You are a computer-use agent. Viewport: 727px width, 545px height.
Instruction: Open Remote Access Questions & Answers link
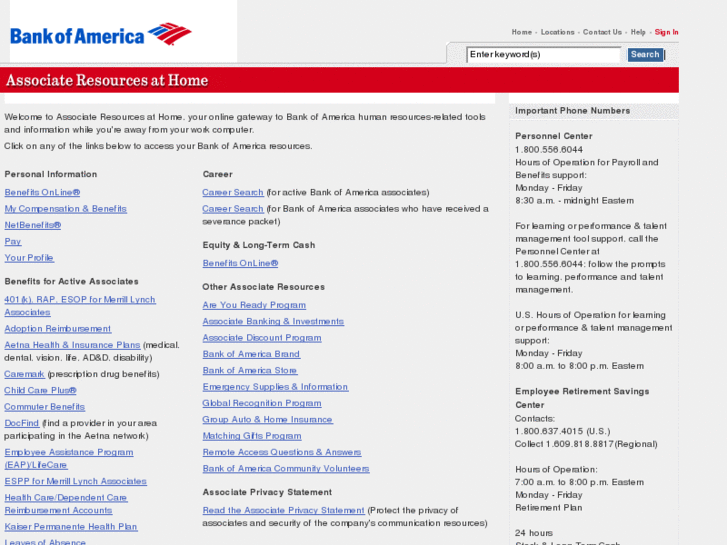coord(281,452)
